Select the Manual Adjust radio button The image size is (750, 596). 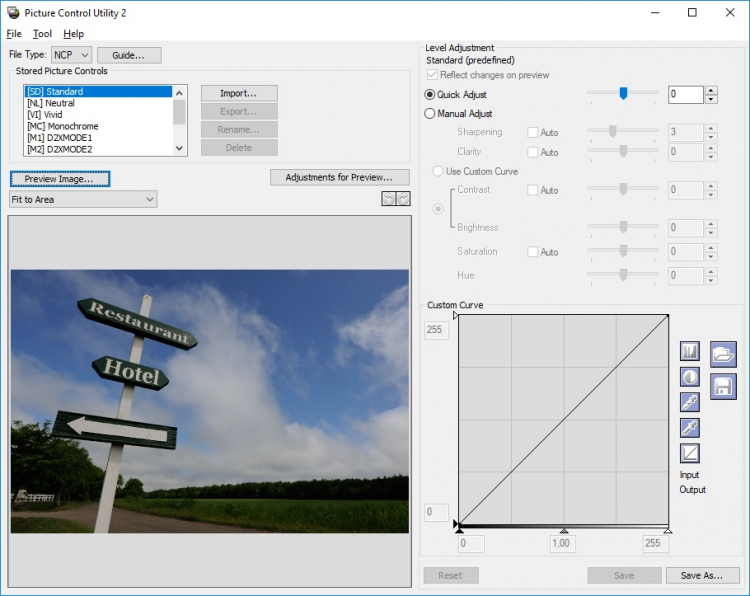coord(430,113)
